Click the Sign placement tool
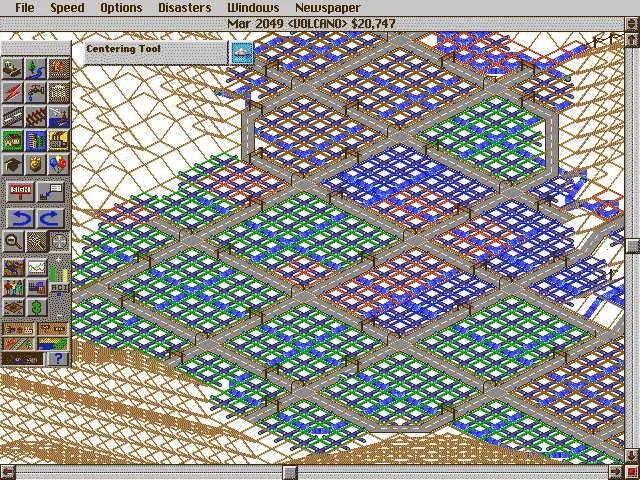Viewport: 640px width, 480px height. [x=18, y=191]
